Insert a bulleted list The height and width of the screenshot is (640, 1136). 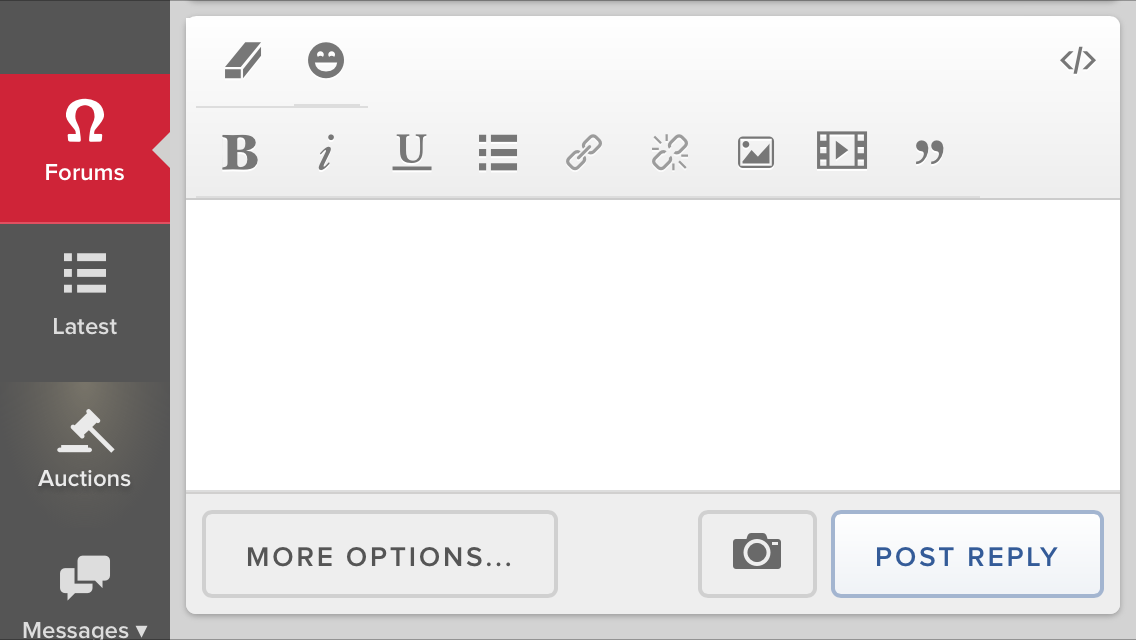tap(497, 153)
